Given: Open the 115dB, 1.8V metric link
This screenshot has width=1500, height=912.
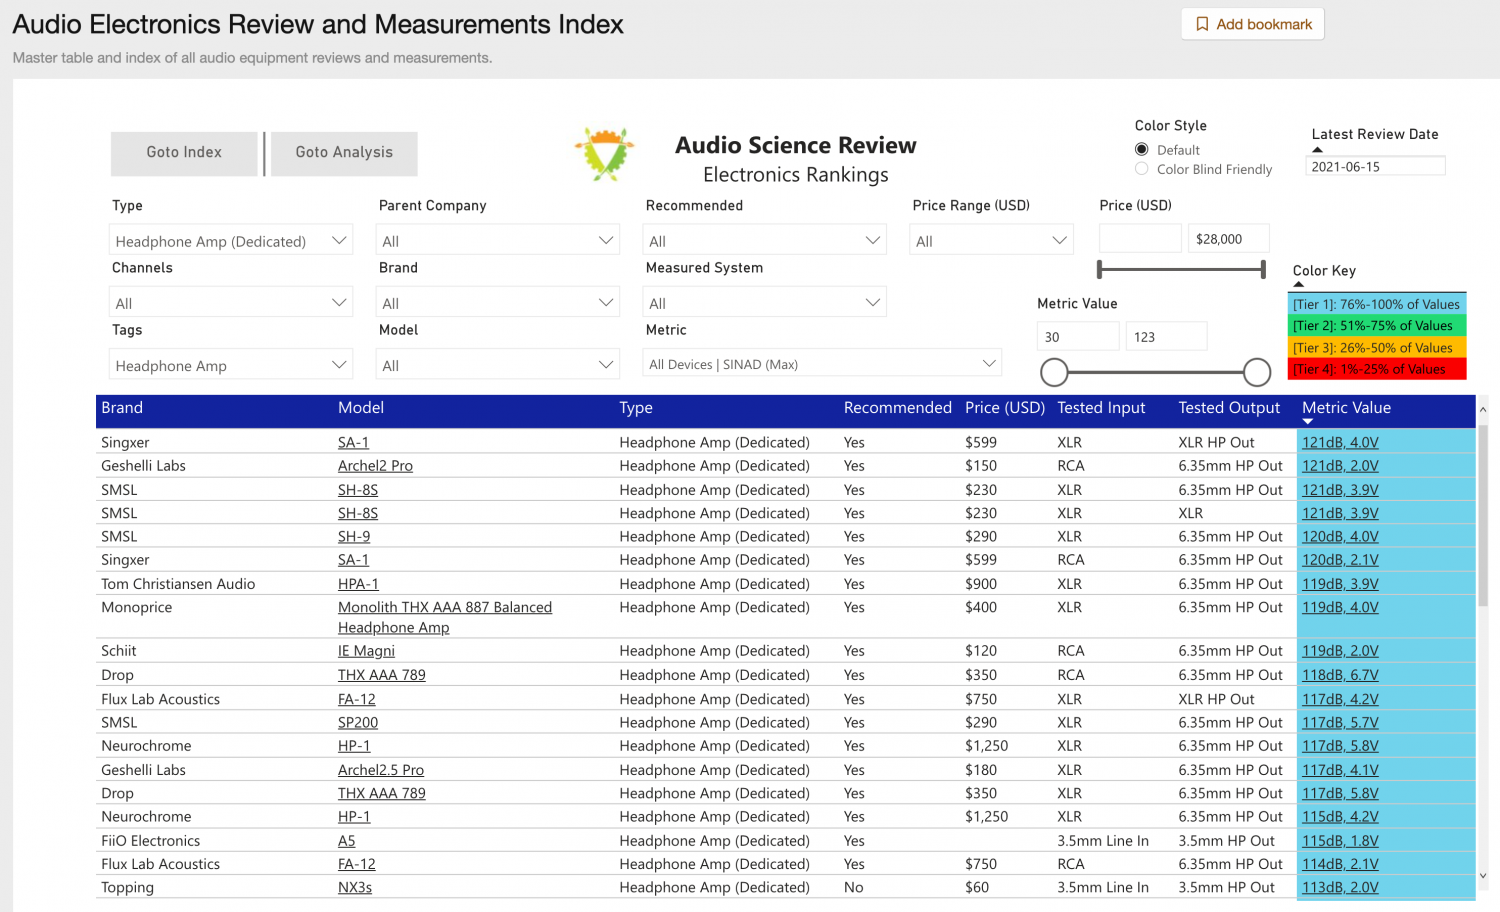Looking at the screenshot, I should click(x=1340, y=841).
